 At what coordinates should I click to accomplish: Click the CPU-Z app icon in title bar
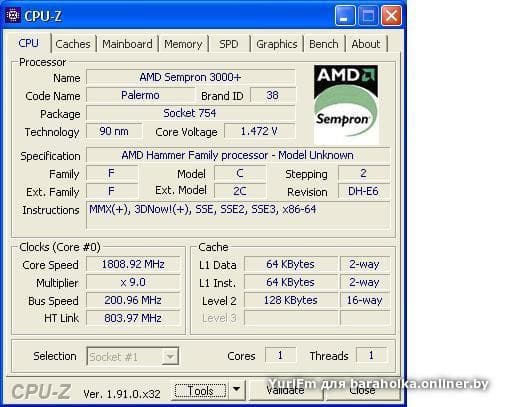pos(13,15)
